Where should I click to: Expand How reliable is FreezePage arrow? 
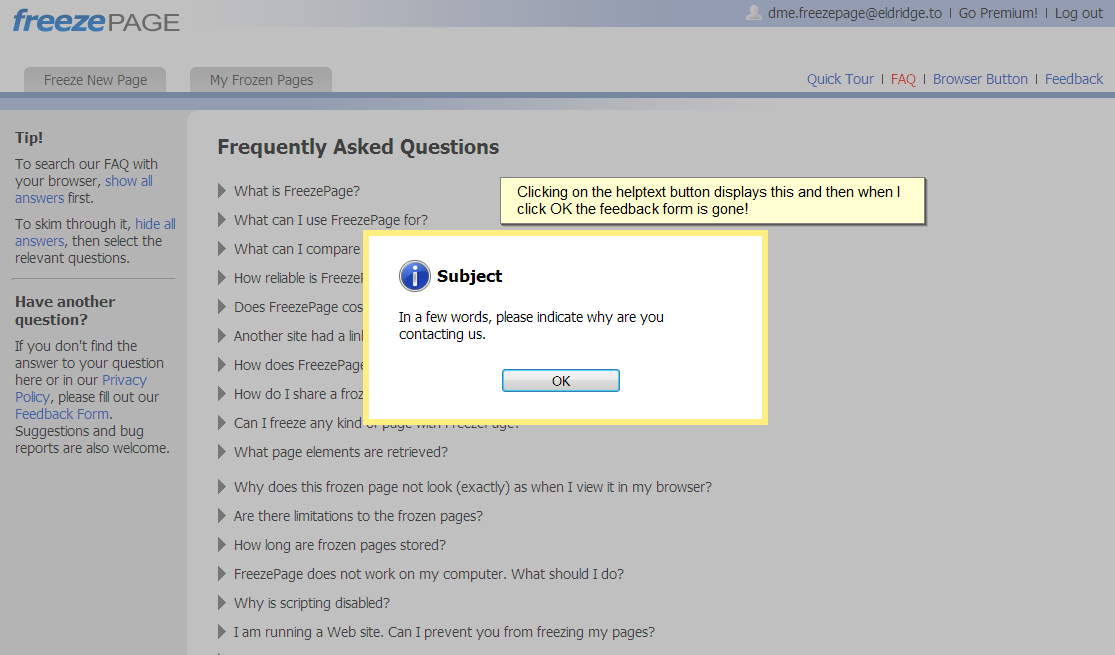[222, 278]
